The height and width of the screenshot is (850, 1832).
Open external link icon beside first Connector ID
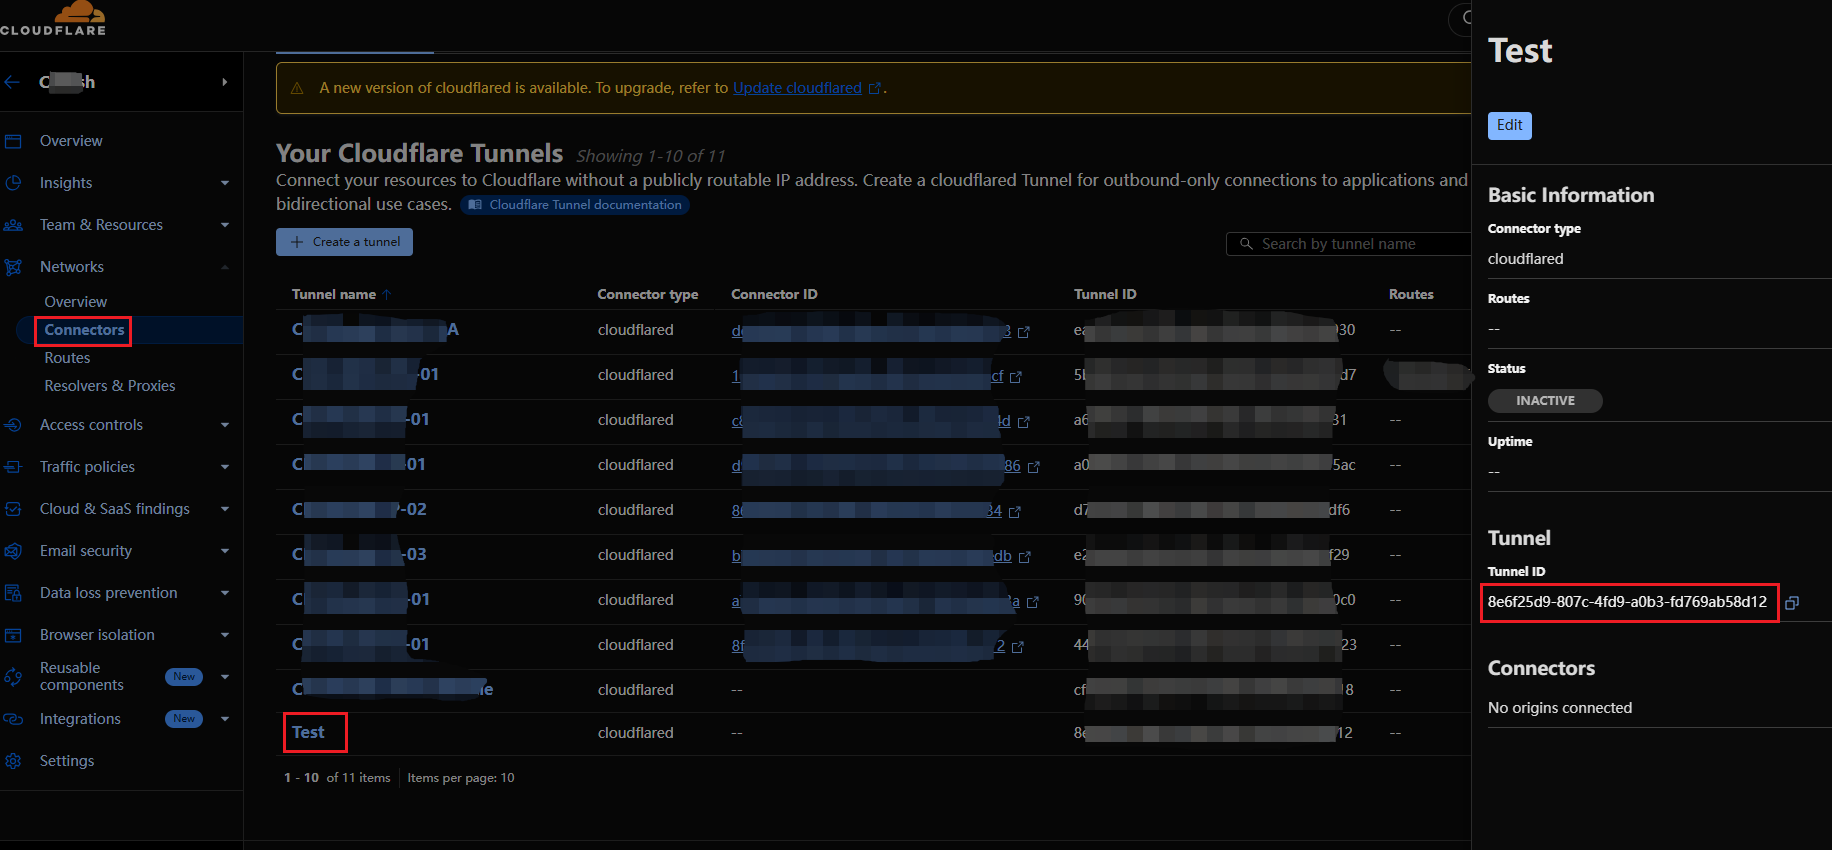click(x=1023, y=332)
